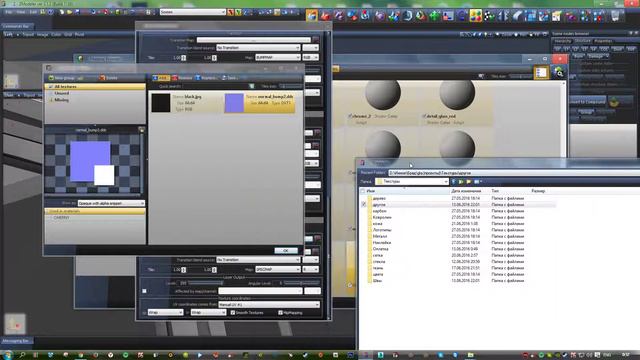
Task: Click the Angular Level slider
Action: tap(302, 283)
